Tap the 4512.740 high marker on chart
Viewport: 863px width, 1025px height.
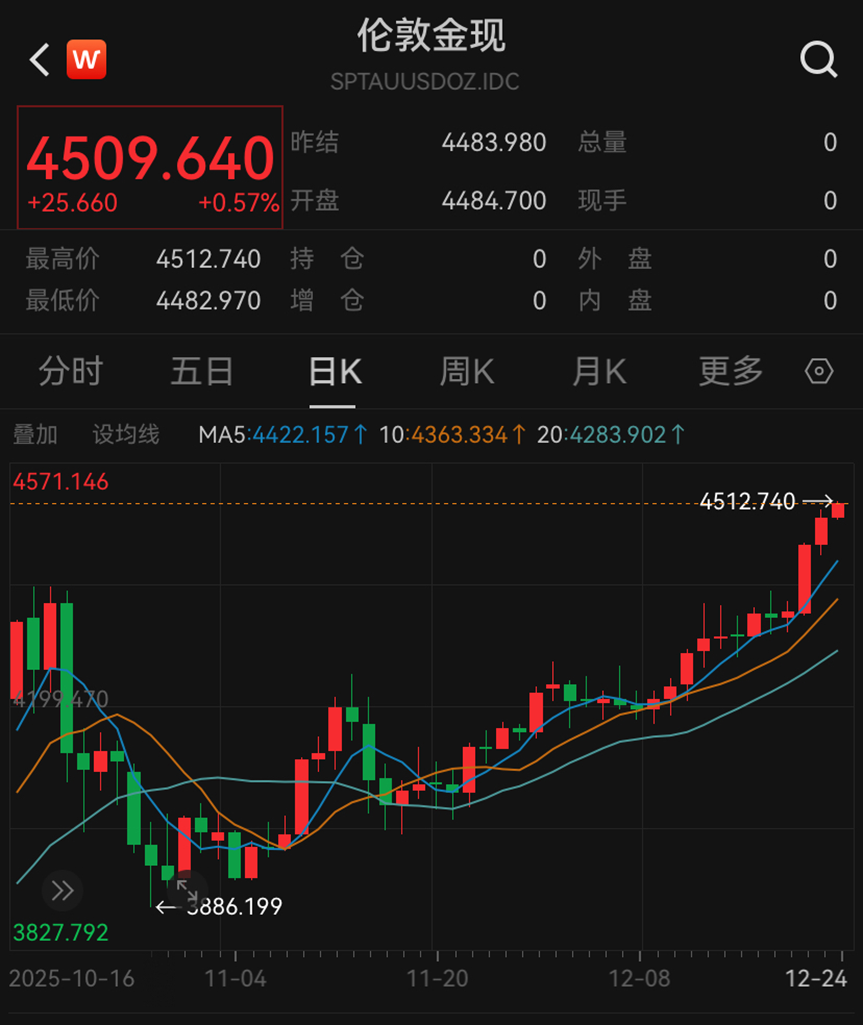coord(747,501)
